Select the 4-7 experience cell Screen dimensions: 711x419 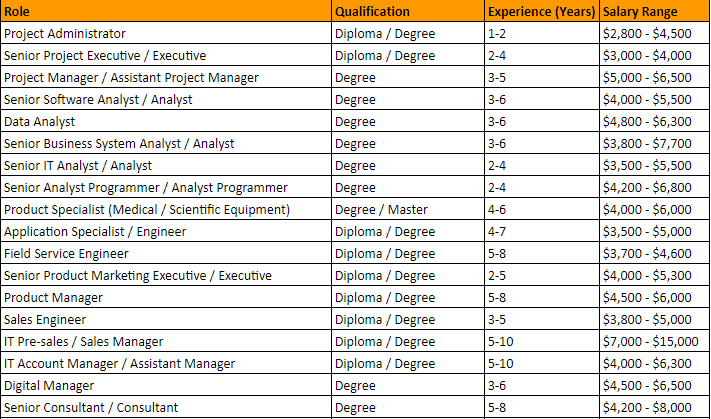541,231
